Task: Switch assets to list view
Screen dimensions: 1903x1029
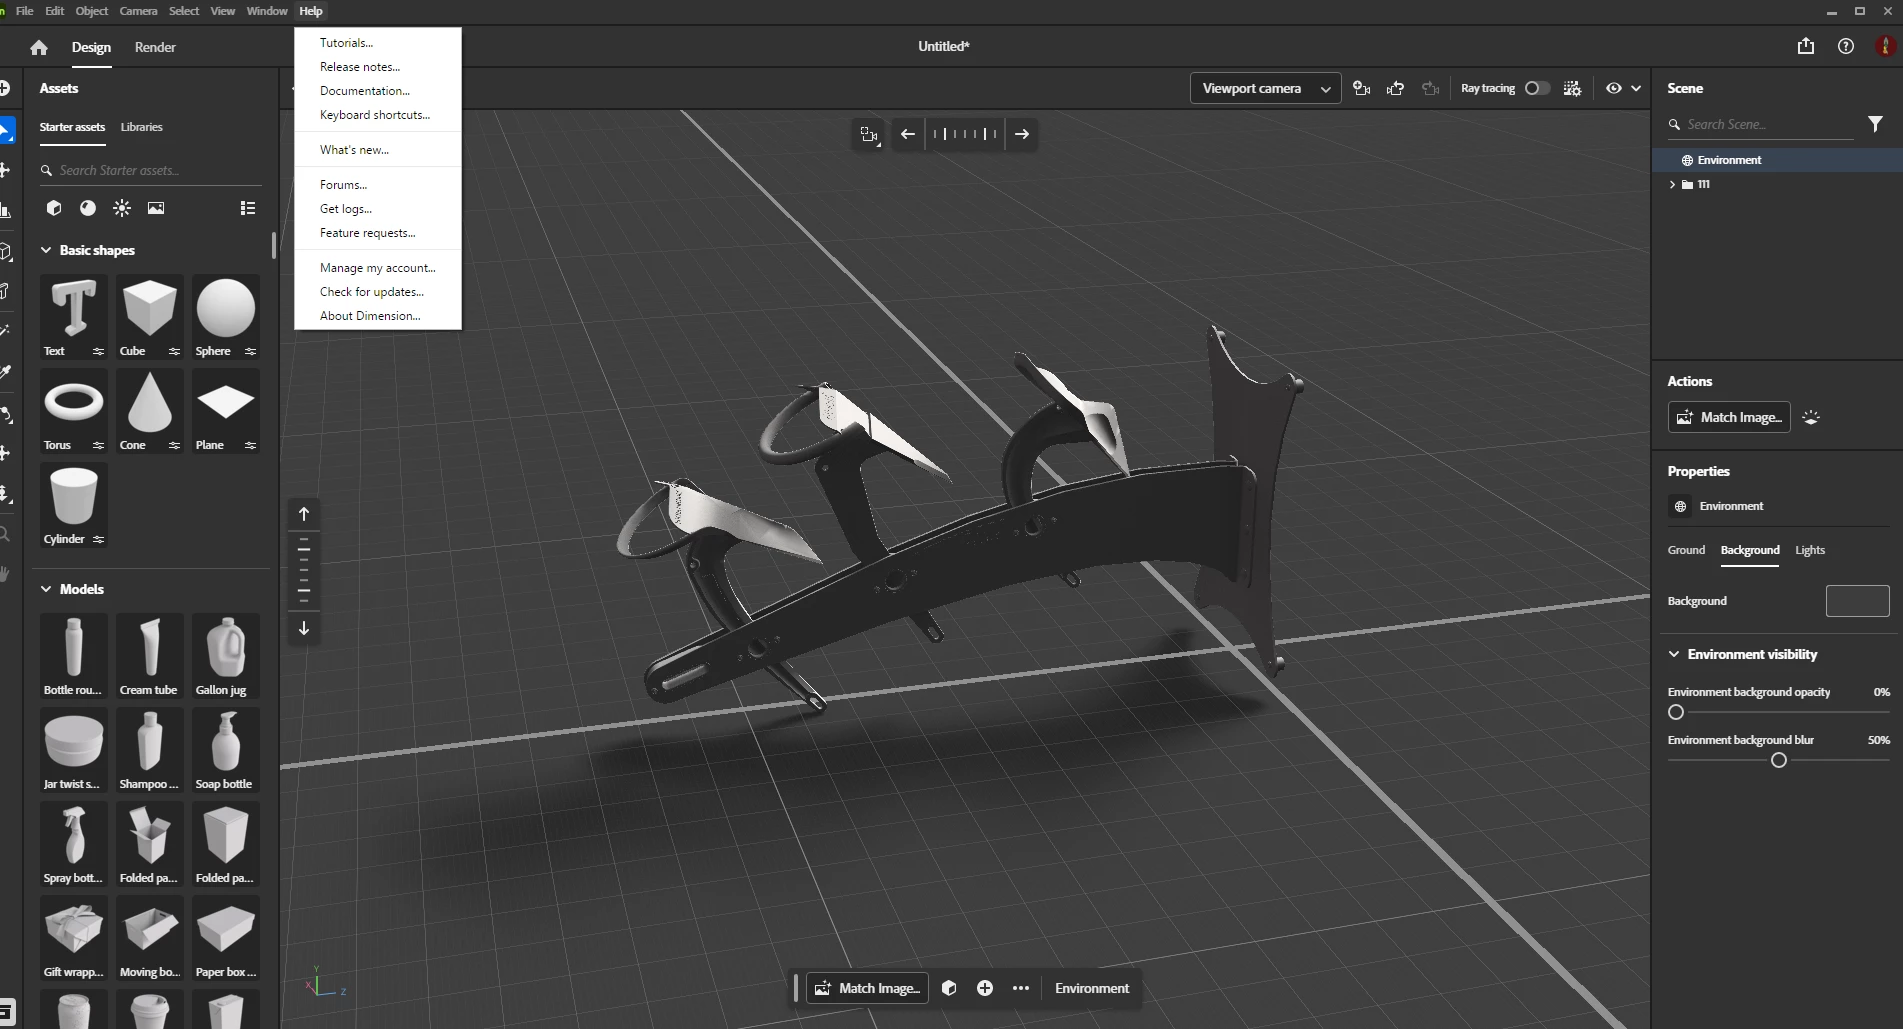Action: pyautogui.click(x=248, y=208)
